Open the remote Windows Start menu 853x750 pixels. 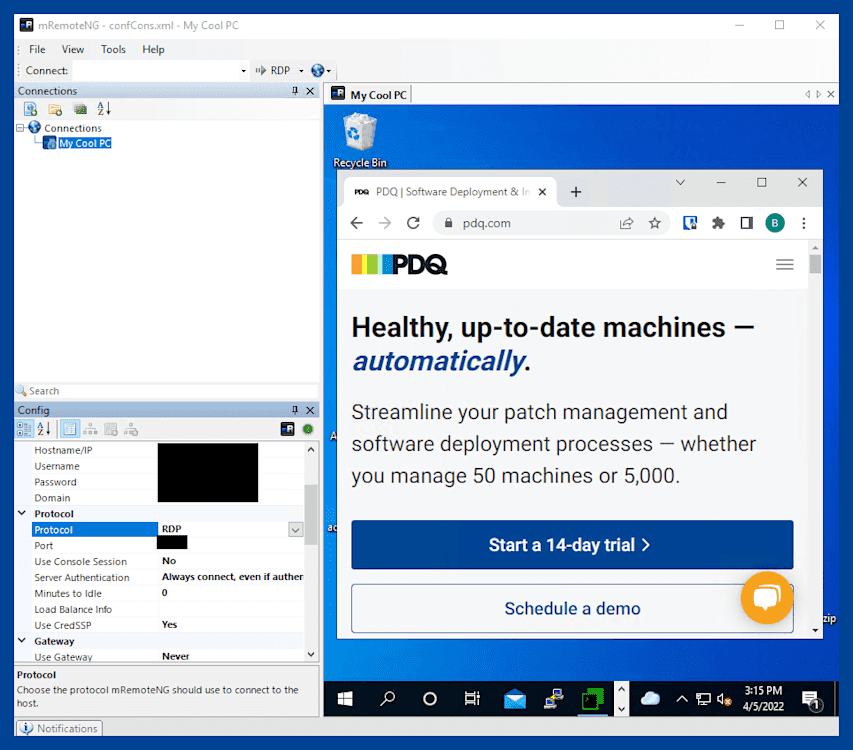345,698
